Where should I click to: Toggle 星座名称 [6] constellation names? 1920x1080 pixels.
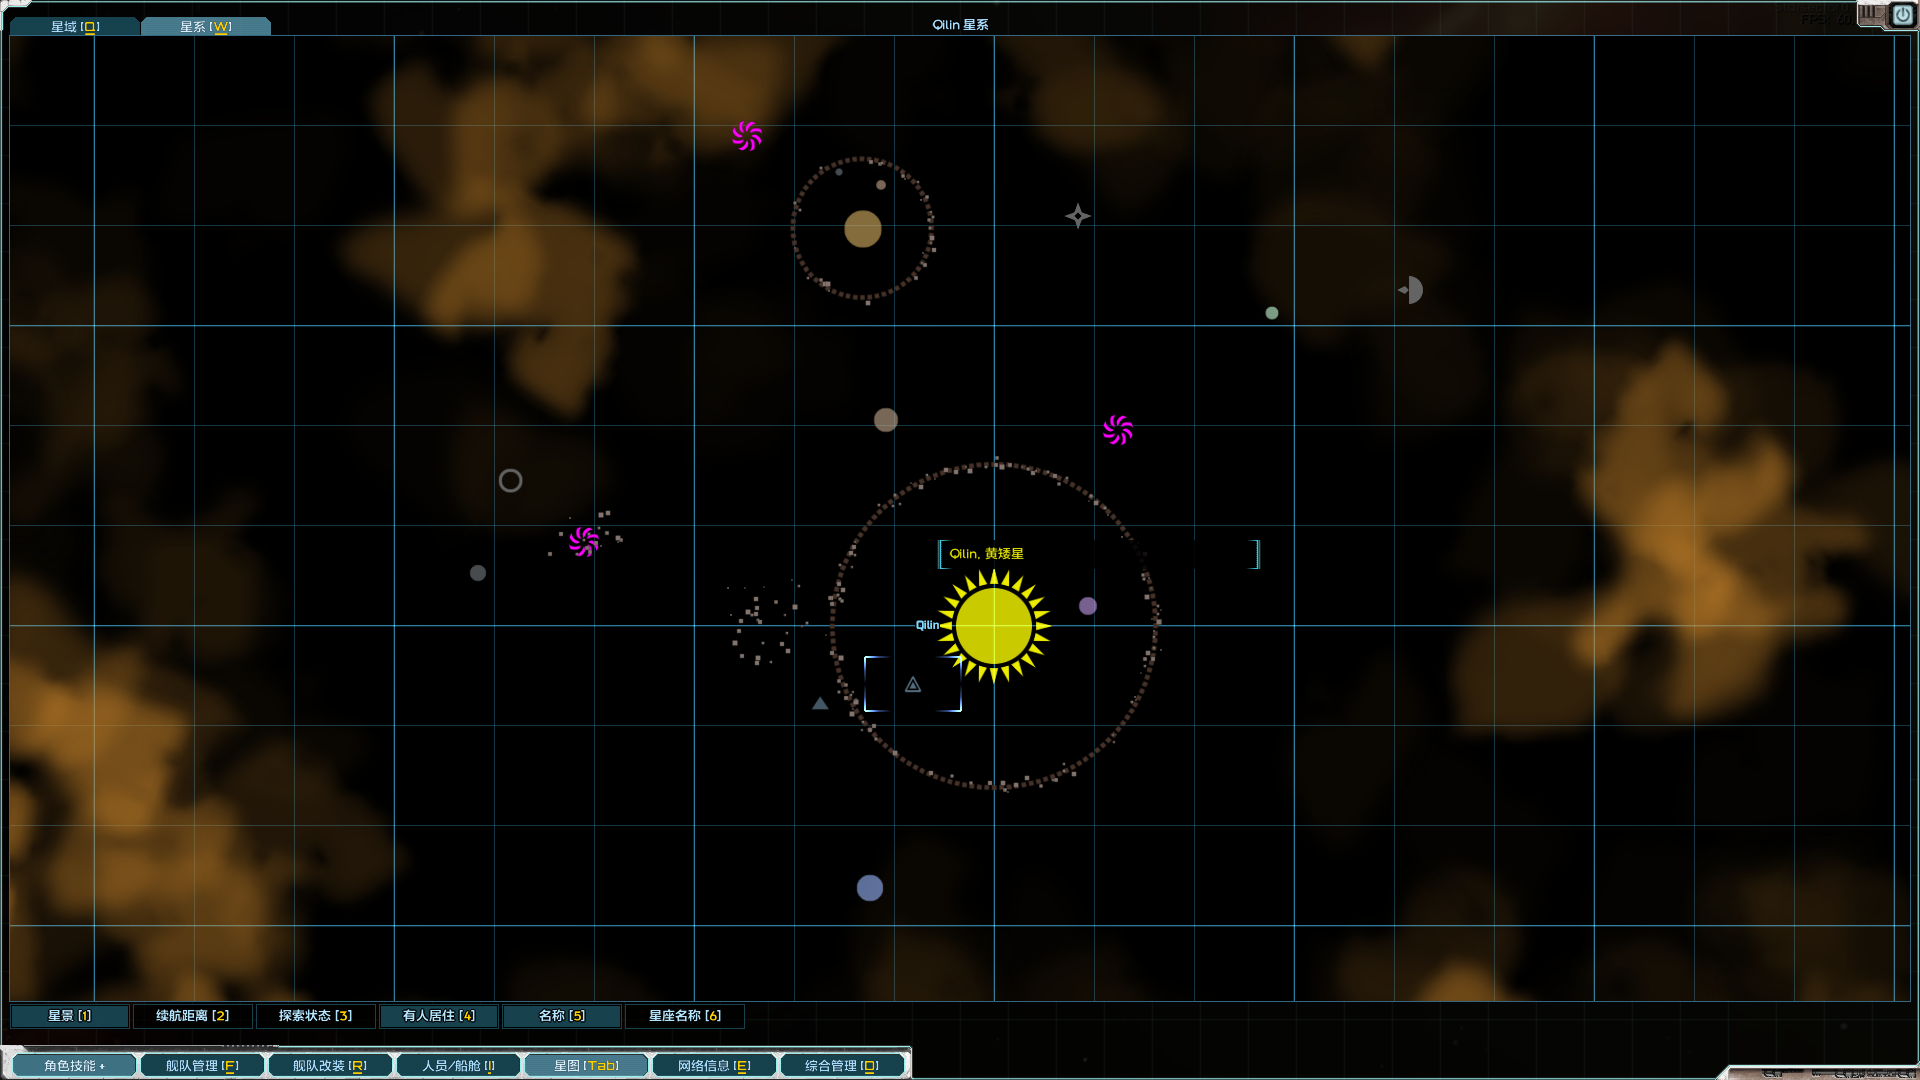[684, 1016]
